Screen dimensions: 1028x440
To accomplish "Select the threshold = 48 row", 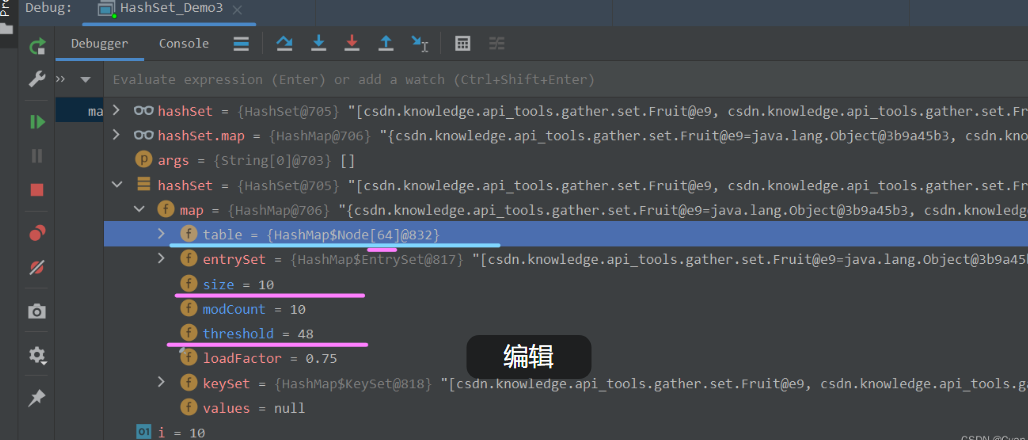I will (566, 334).
